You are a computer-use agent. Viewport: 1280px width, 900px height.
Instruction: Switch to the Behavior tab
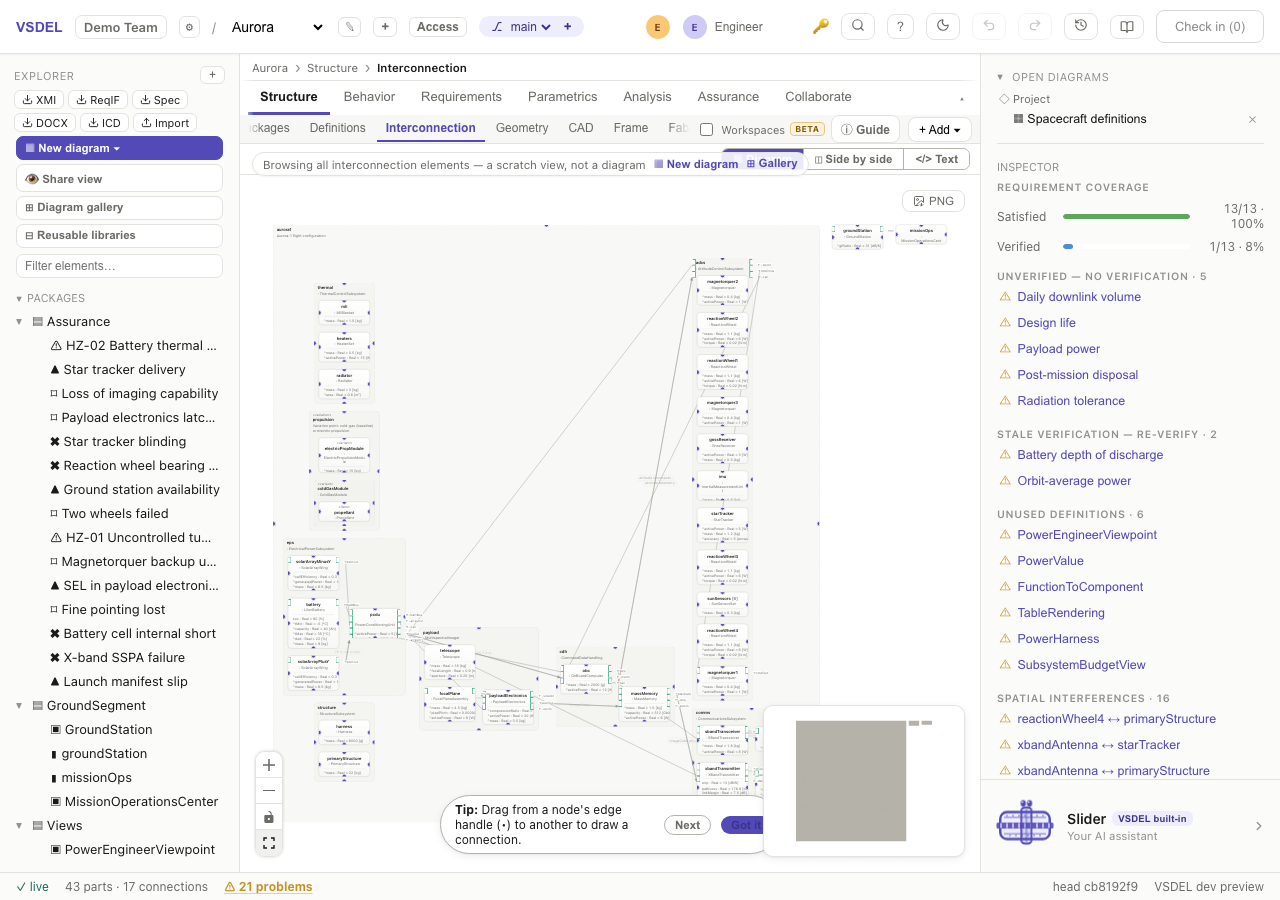tap(369, 97)
